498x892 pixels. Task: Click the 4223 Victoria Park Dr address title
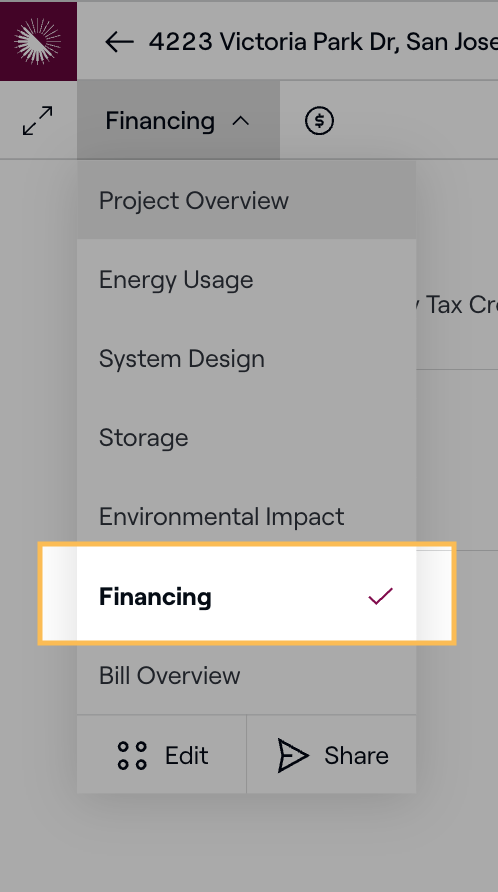tap(323, 42)
